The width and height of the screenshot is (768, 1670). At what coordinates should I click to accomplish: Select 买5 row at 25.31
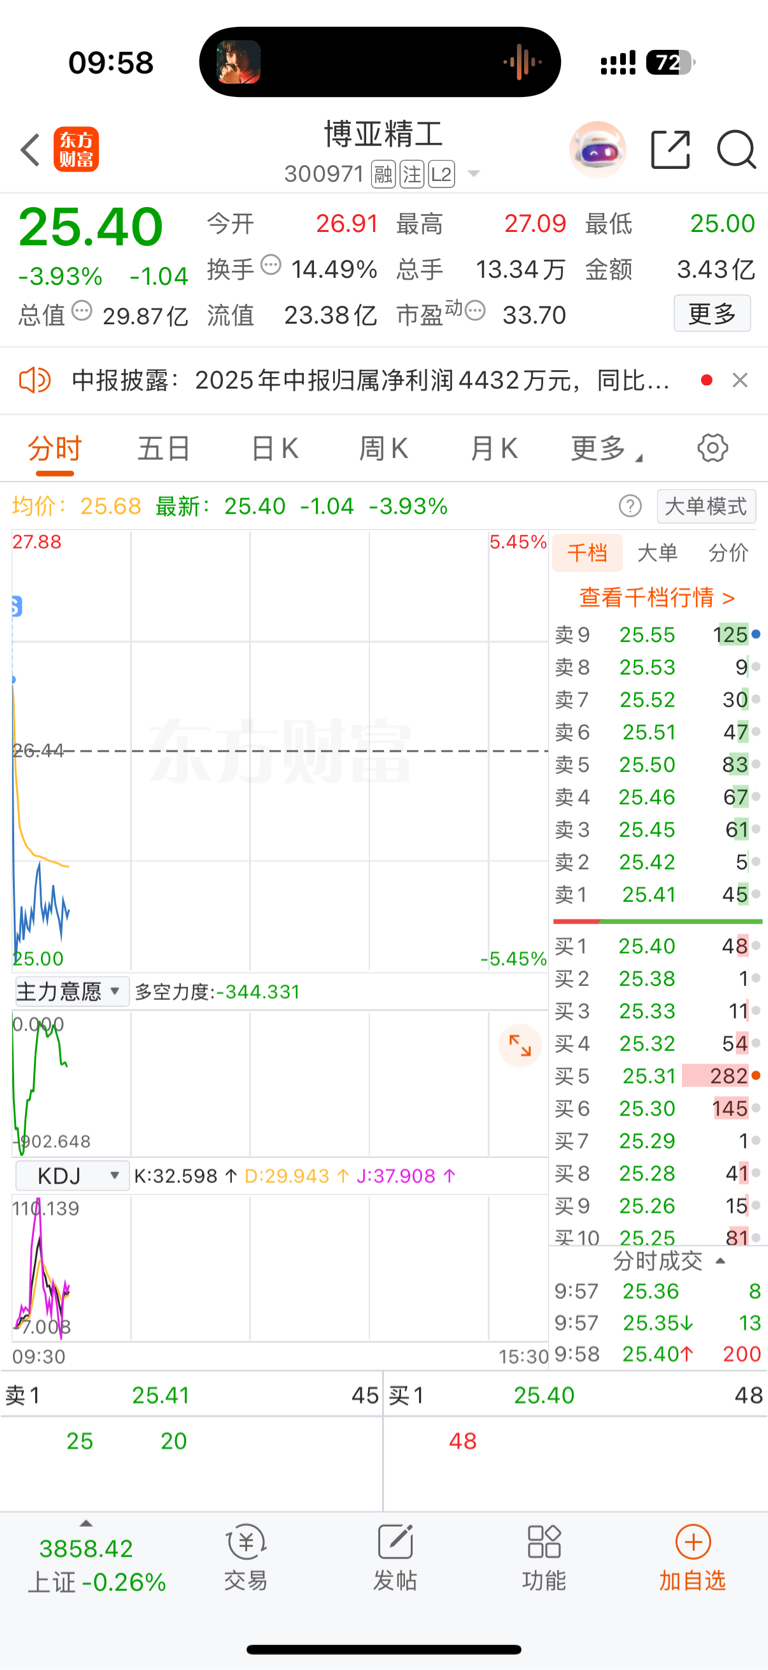657,1076
